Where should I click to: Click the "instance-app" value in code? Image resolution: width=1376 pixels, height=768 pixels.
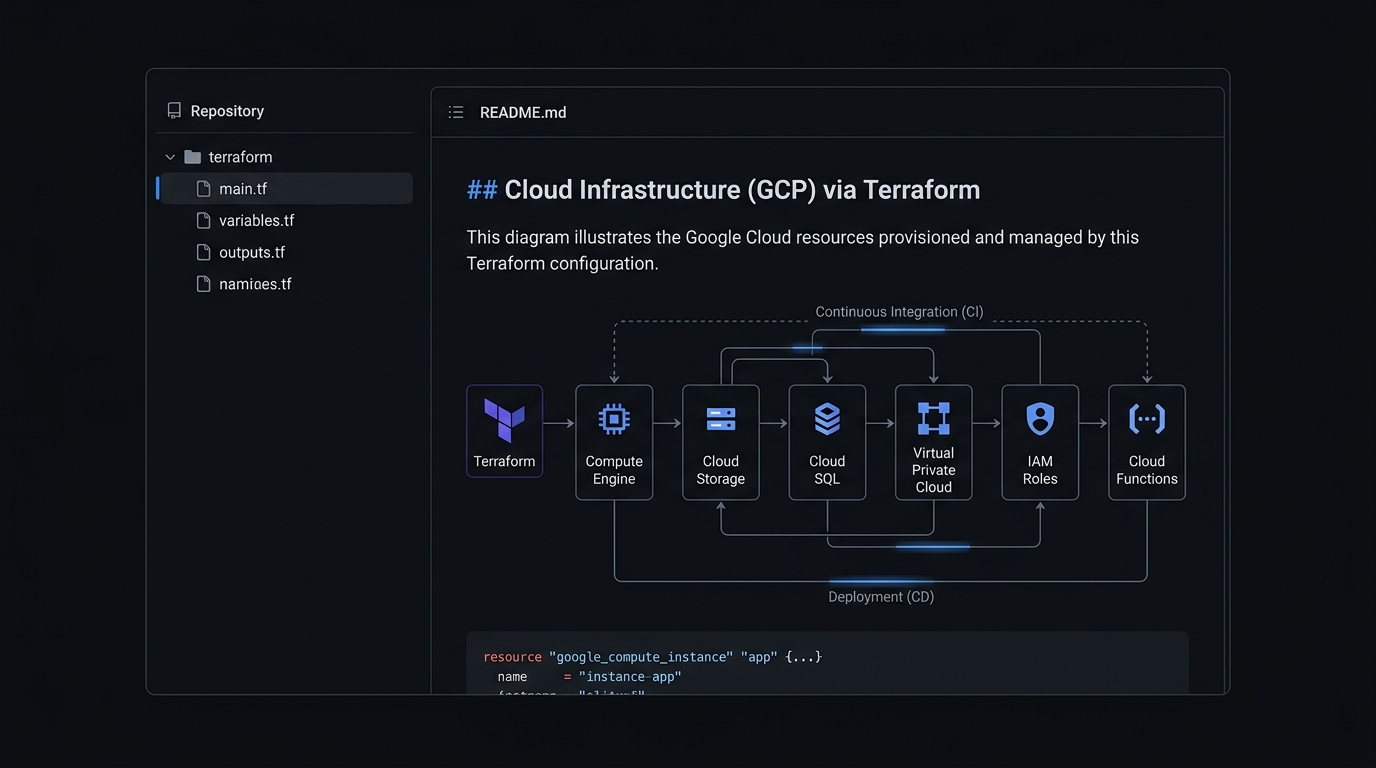(x=629, y=677)
